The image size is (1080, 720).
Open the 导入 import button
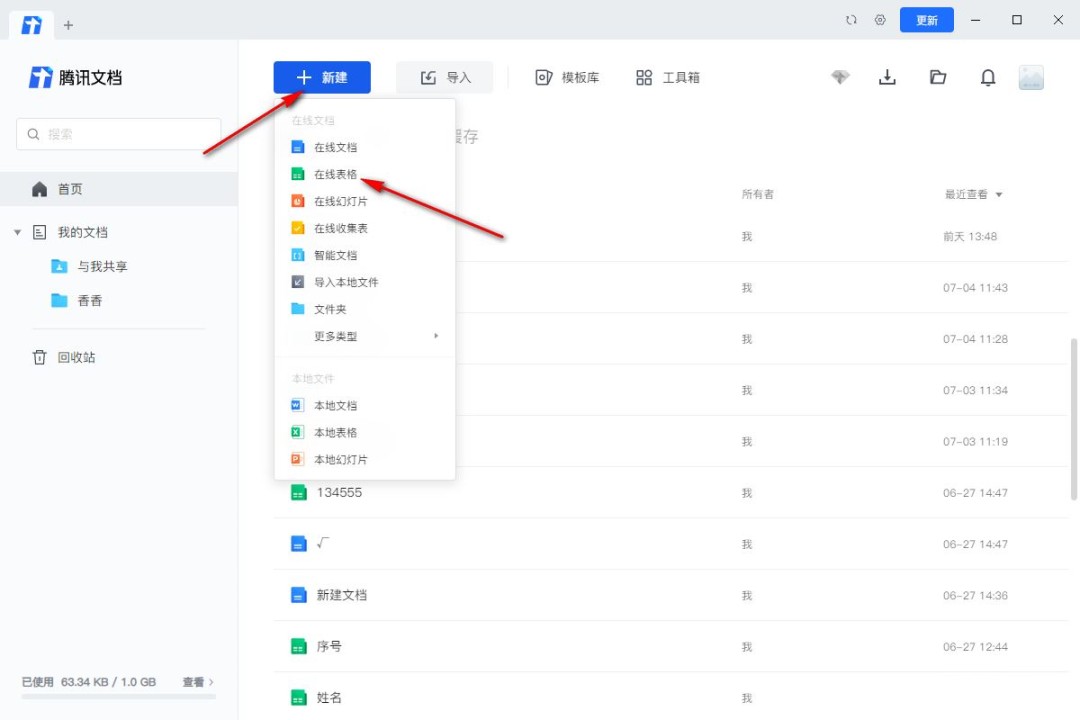click(445, 78)
